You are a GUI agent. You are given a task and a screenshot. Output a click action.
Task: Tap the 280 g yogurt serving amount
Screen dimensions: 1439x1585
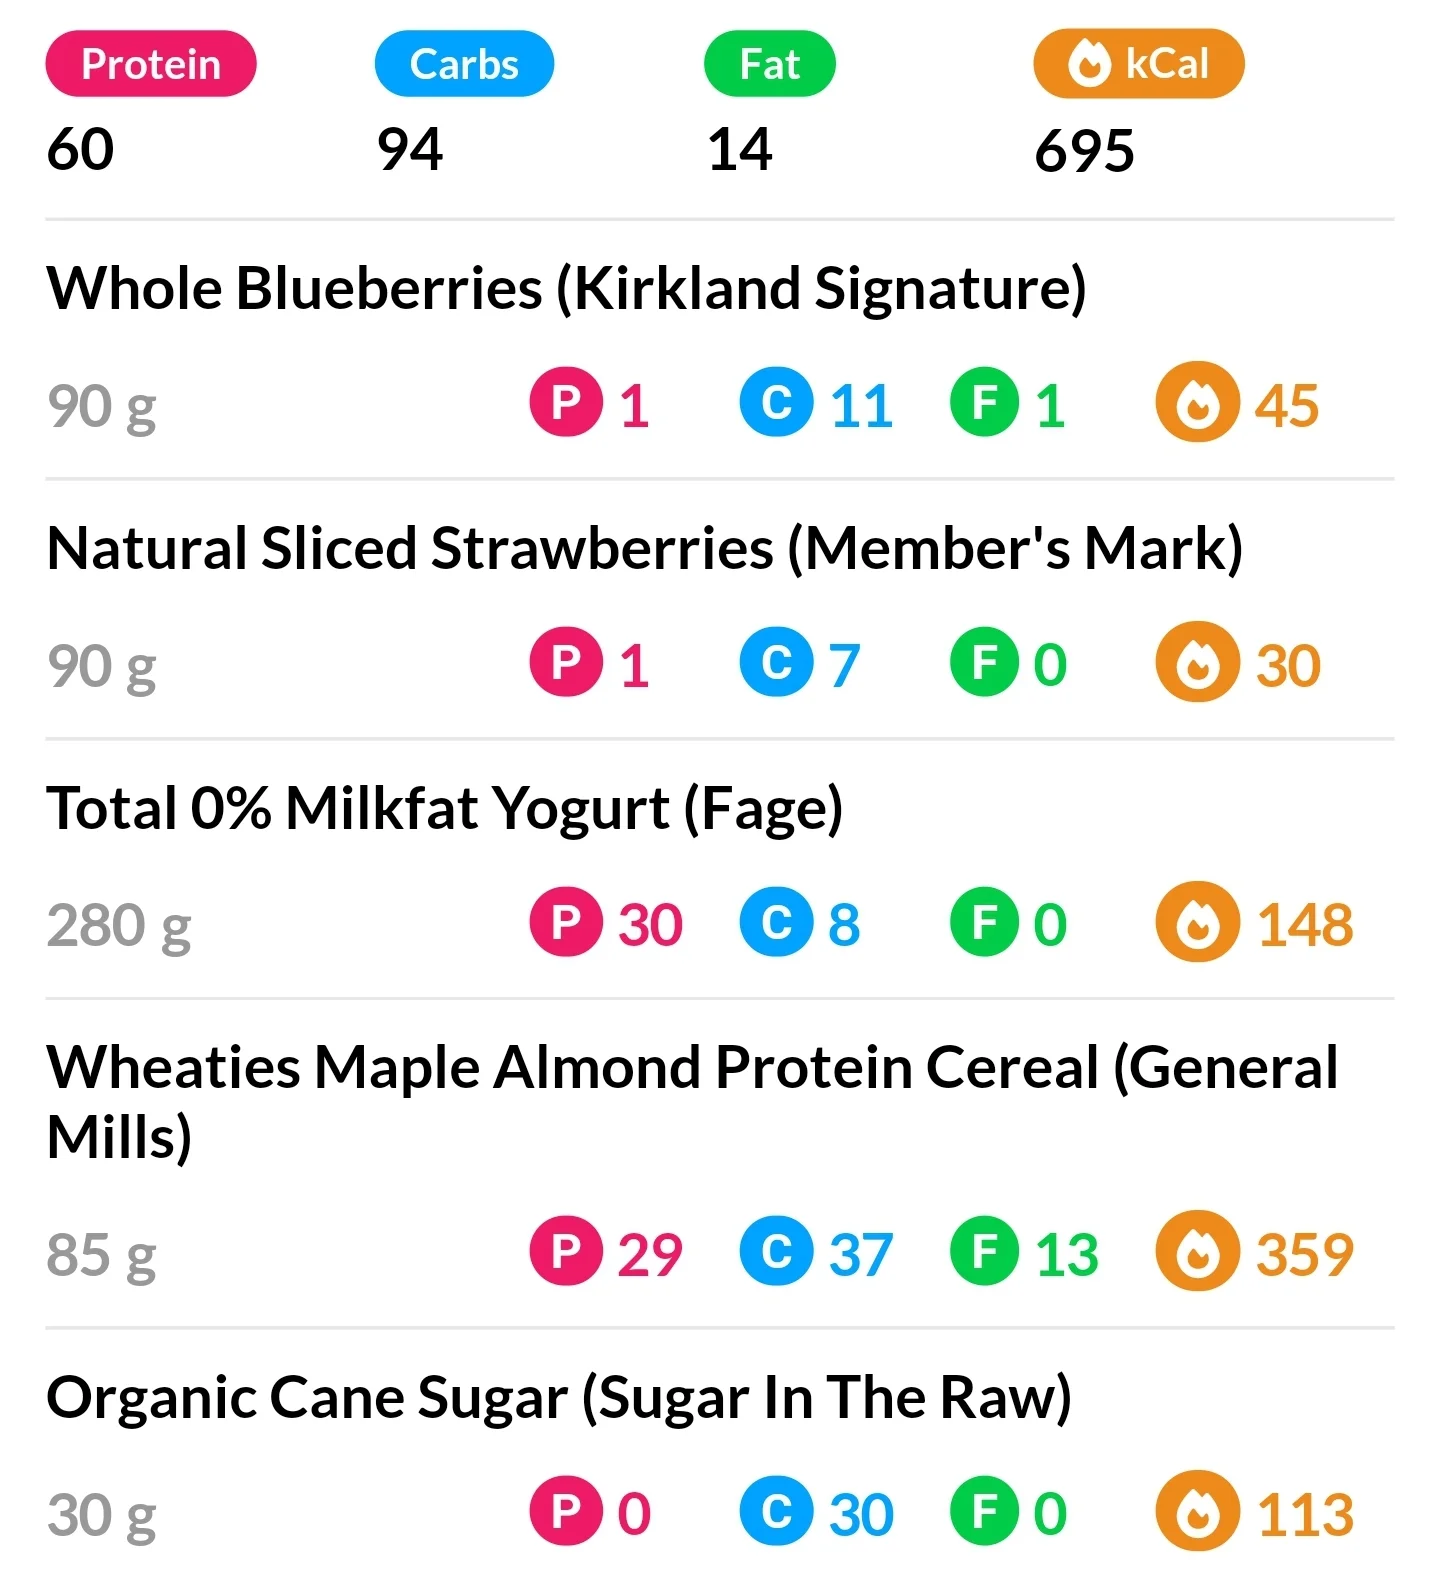(119, 925)
